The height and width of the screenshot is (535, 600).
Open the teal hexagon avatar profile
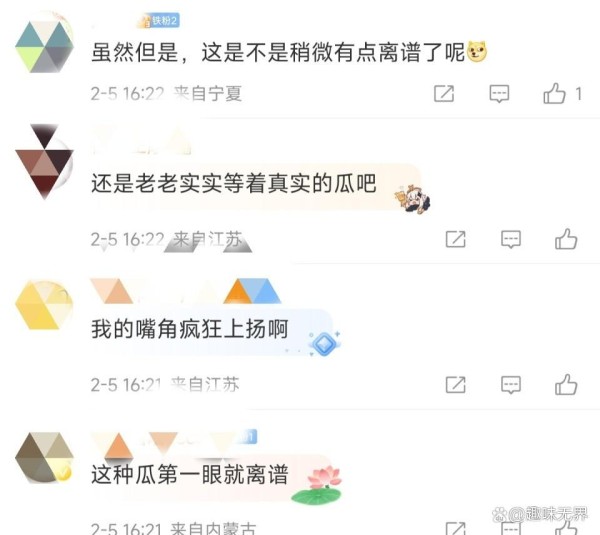point(44,45)
